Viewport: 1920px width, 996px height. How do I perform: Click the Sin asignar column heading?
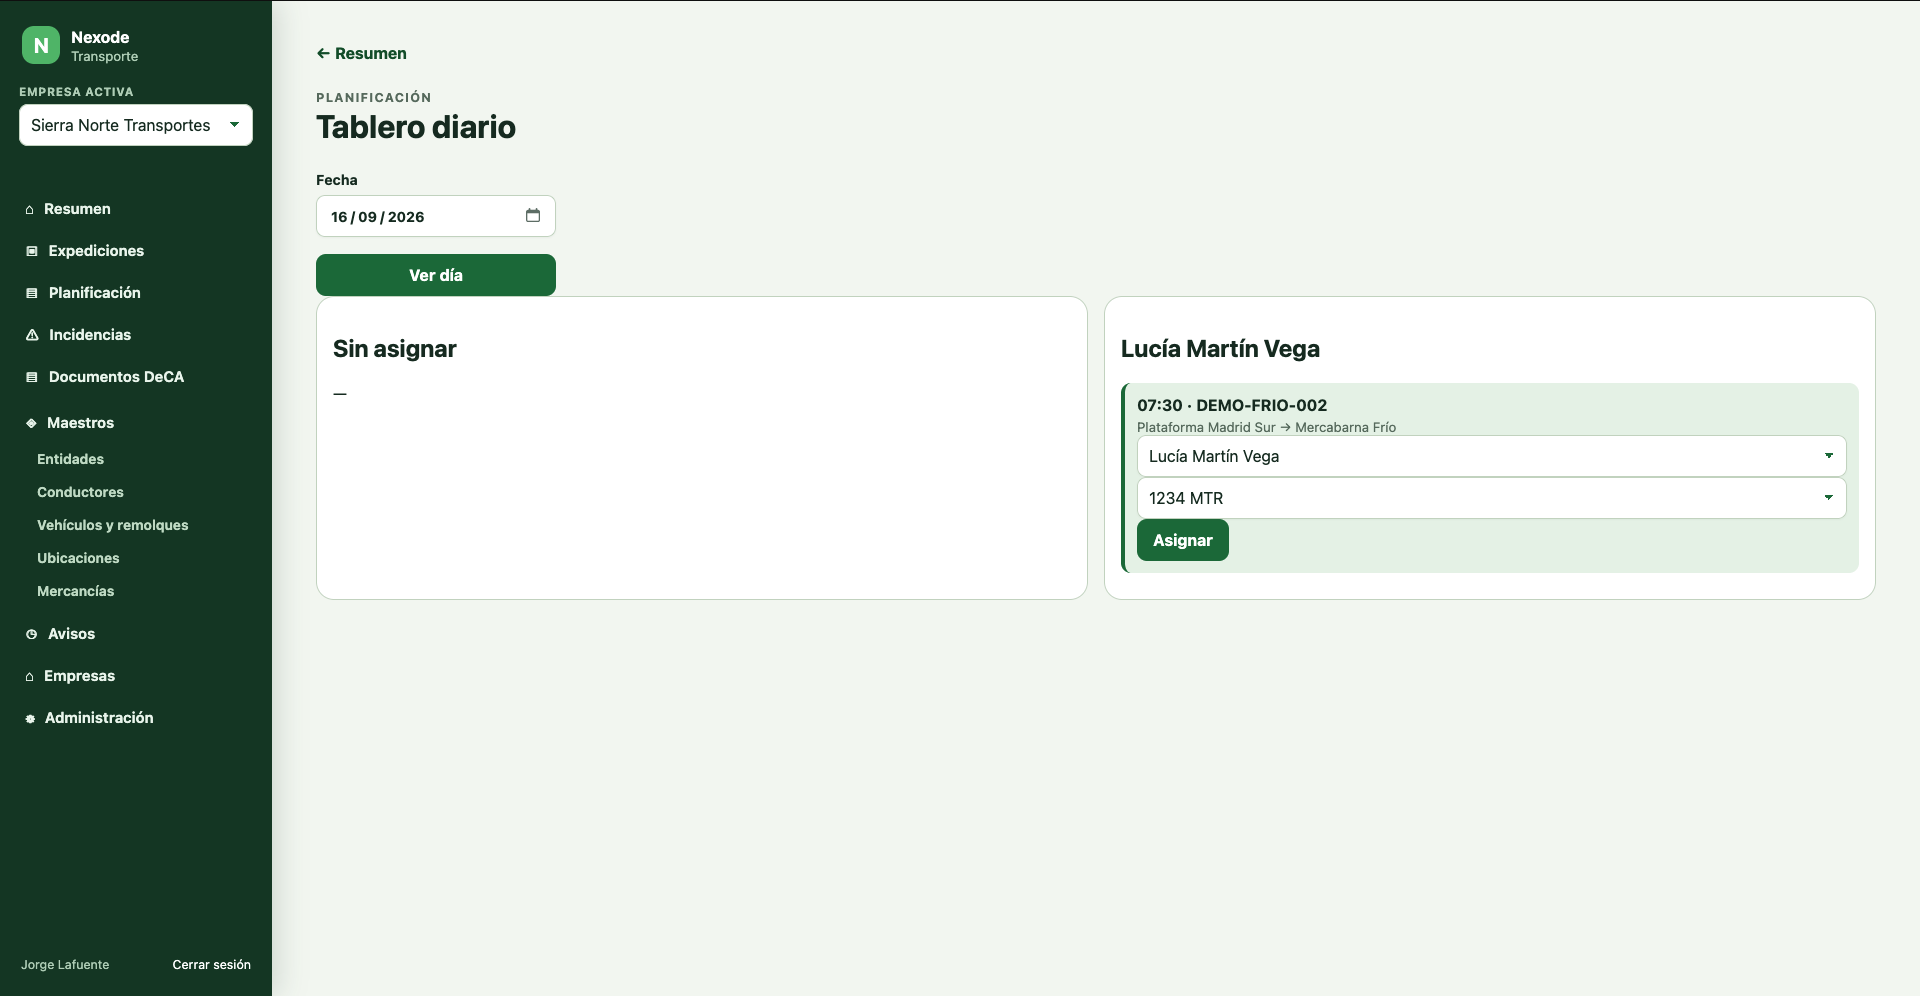coord(394,349)
